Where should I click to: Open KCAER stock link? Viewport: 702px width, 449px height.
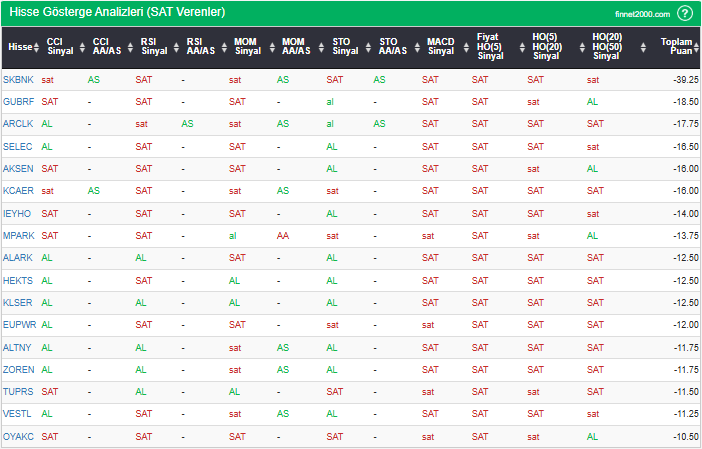[18, 191]
